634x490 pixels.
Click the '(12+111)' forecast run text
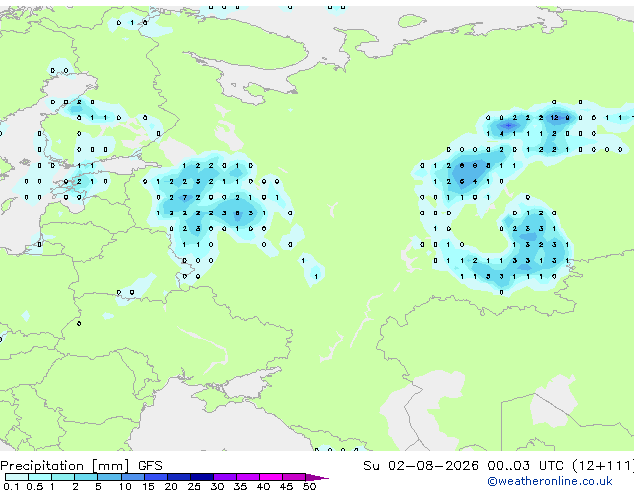click(603, 466)
